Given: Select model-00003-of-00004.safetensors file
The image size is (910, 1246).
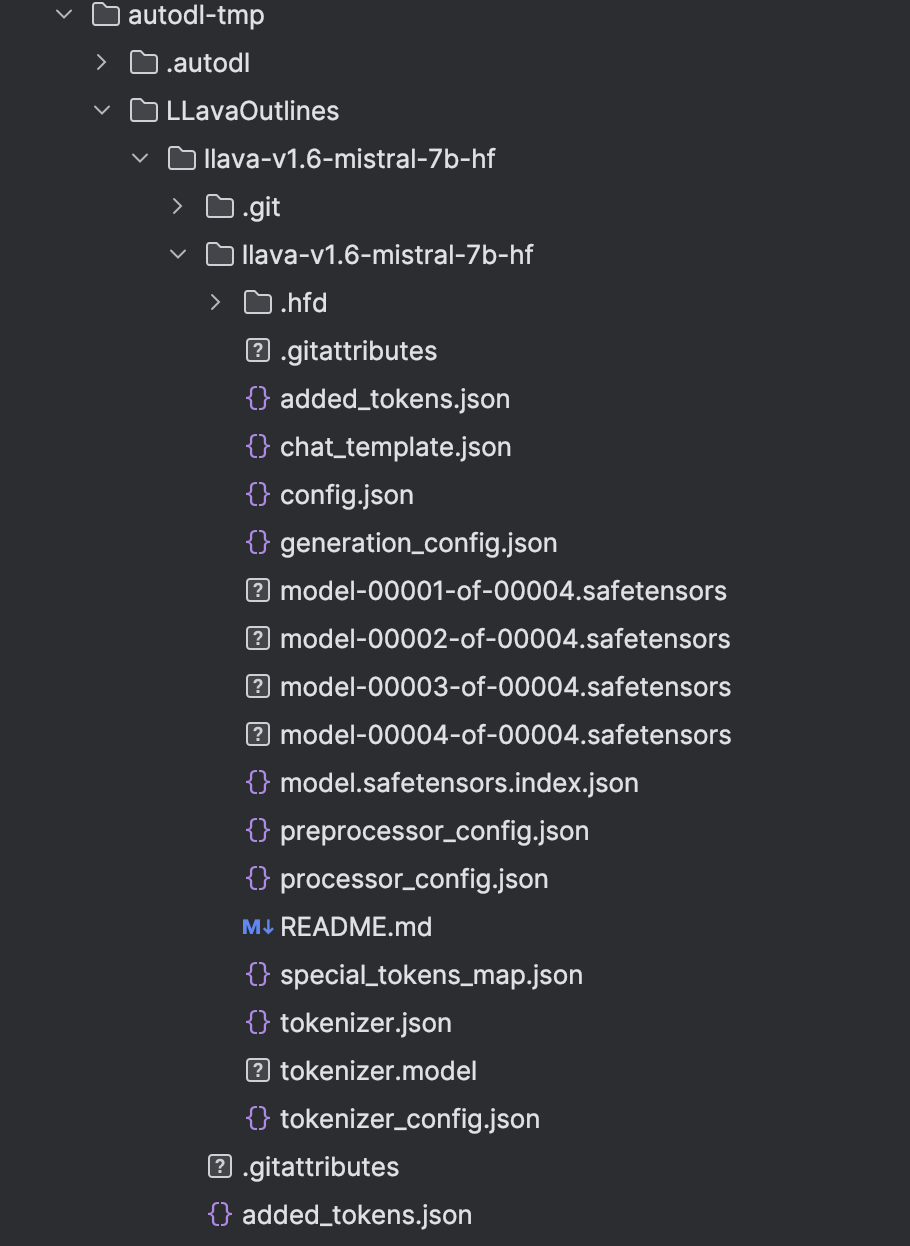Looking at the screenshot, I should (x=505, y=687).
